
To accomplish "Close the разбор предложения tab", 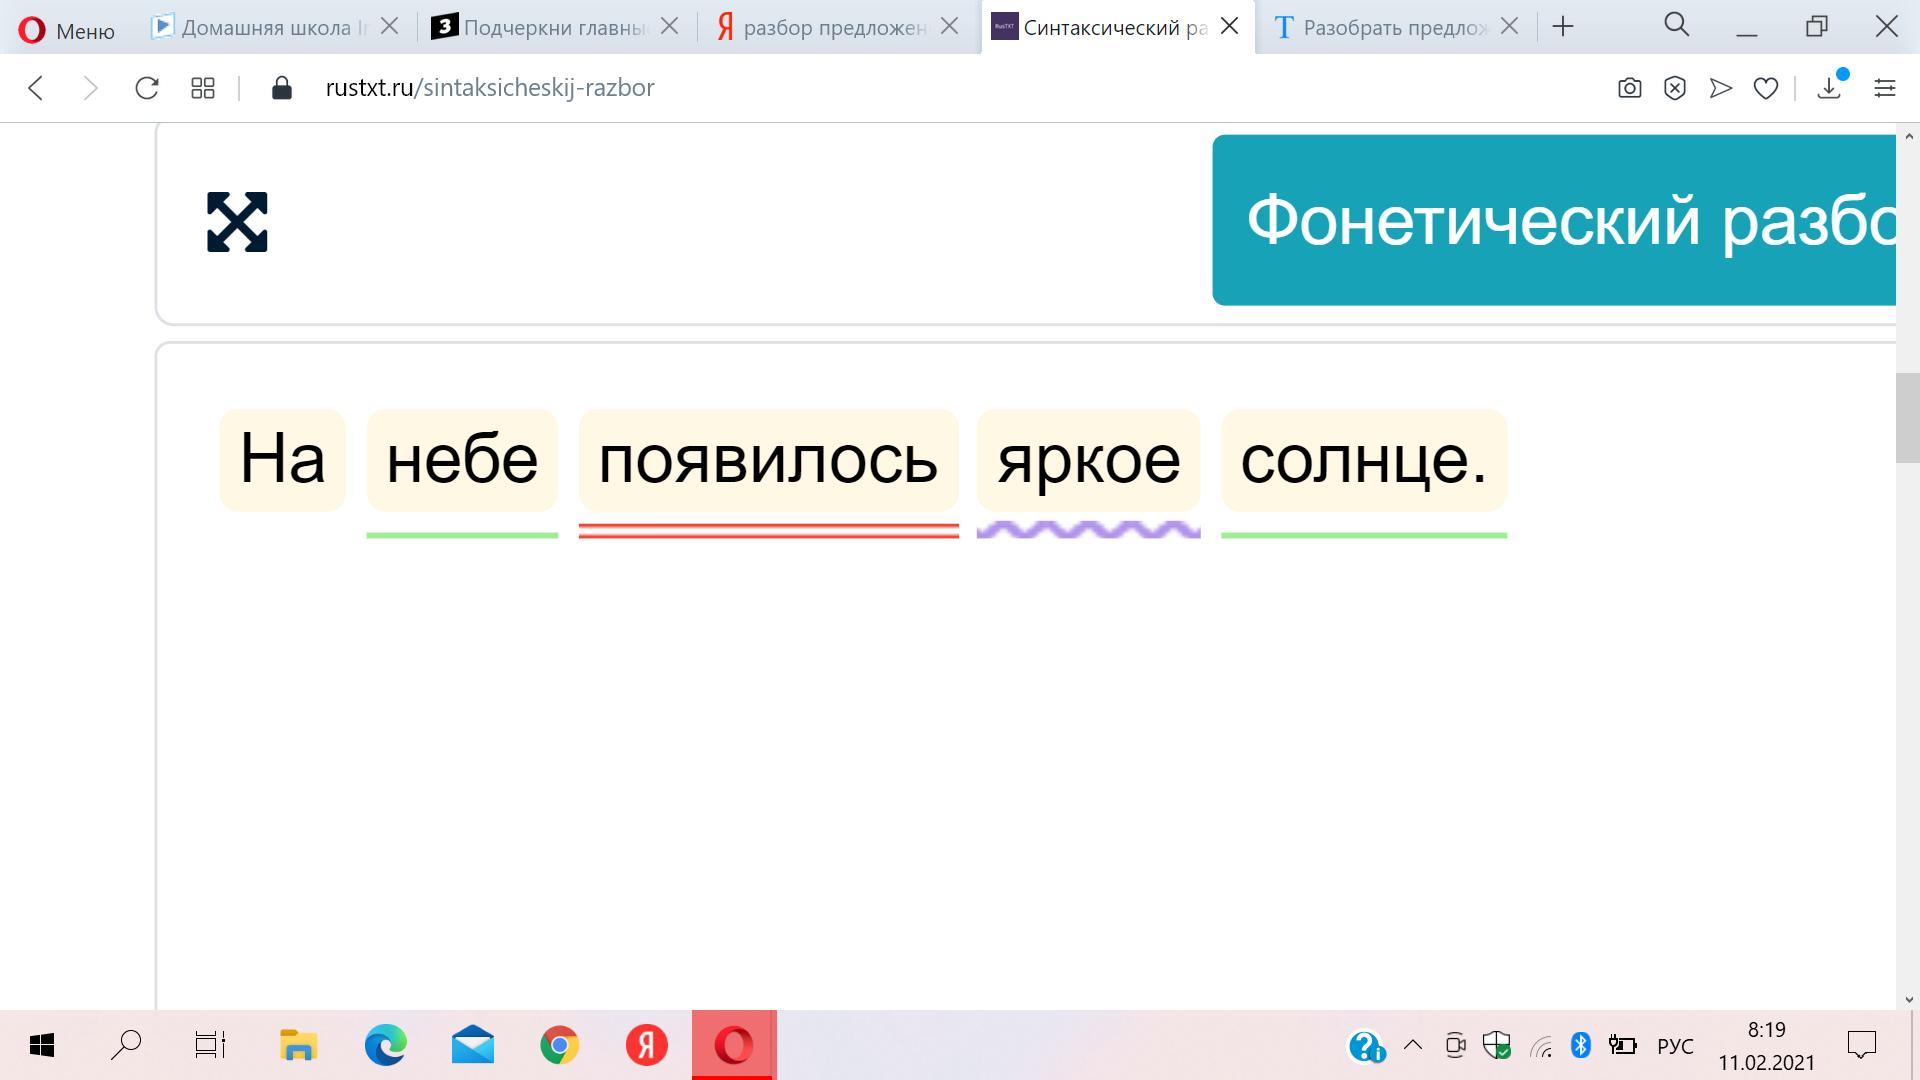I will click(x=950, y=26).
